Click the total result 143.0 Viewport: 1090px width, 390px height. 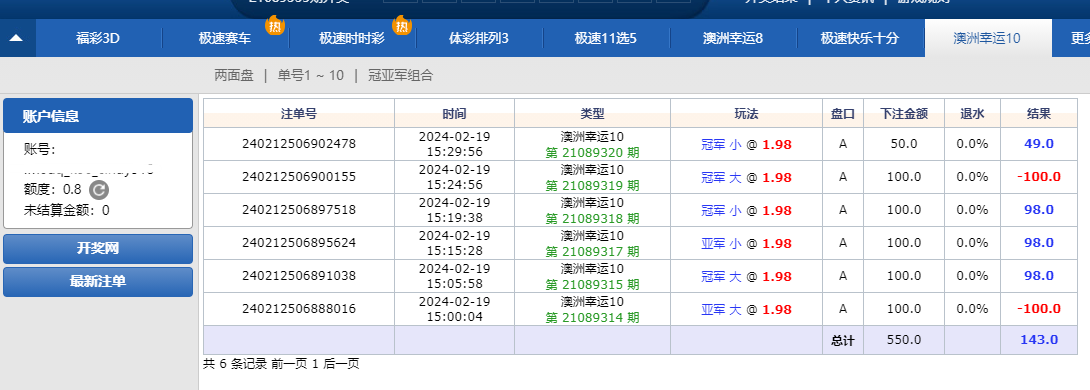coord(1039,340)
